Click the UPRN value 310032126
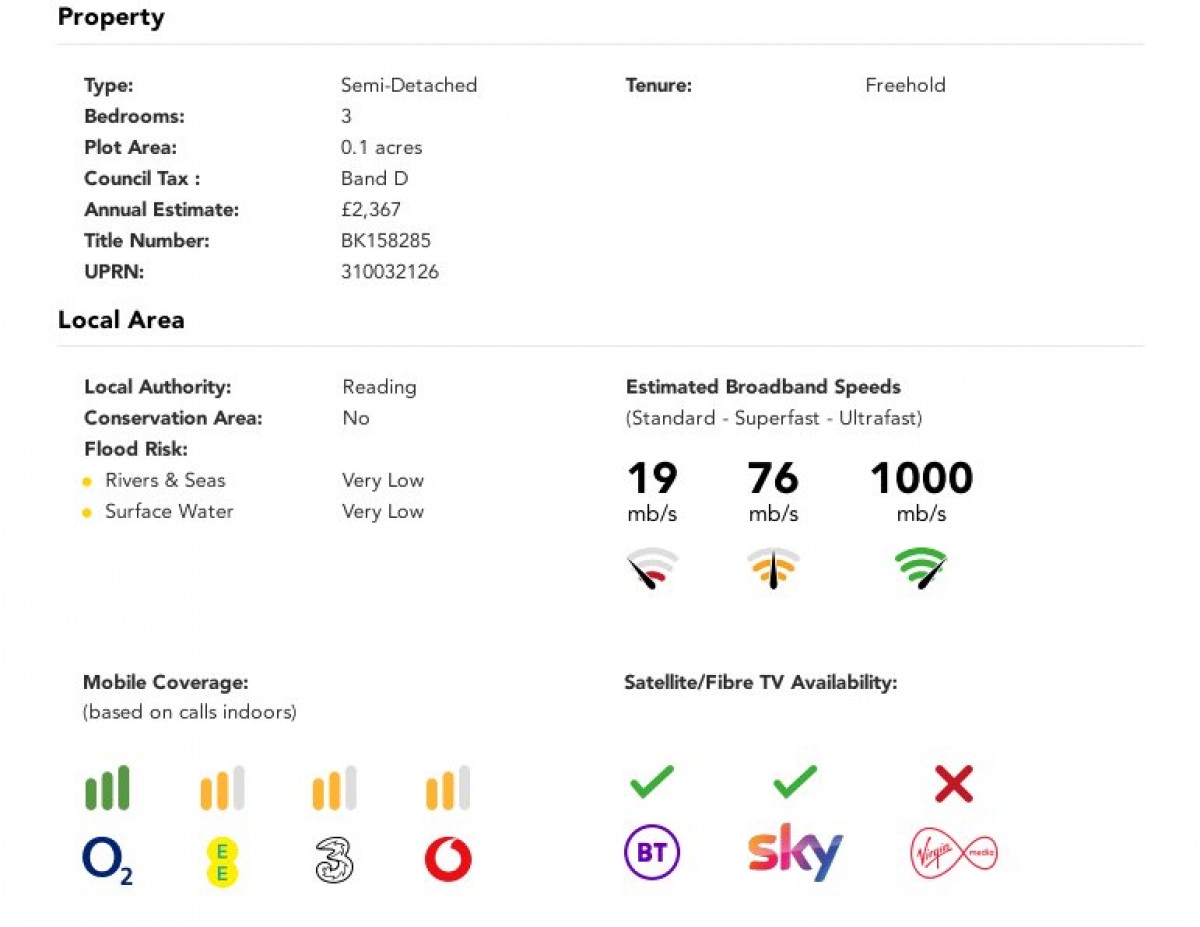This screenshot has width=1200, height=927. pyautogui.click(x=389, y=272)
